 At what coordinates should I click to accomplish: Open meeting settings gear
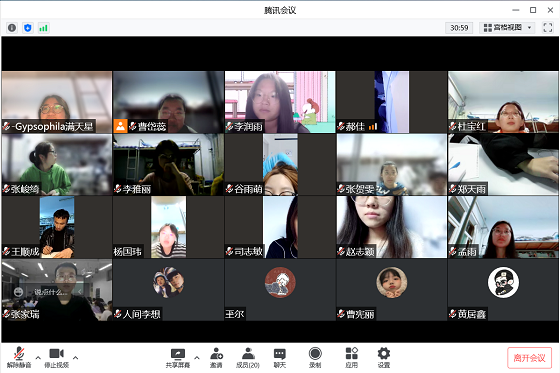(x=384, y=358)
